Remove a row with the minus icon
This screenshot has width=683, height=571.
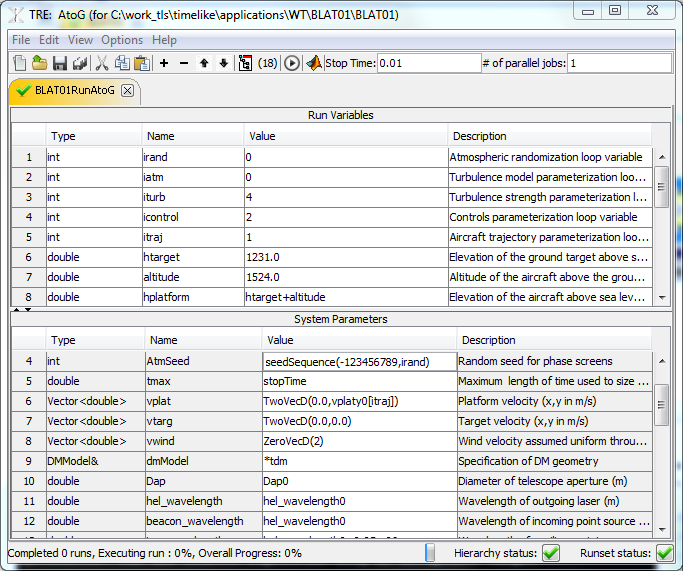click(x=184, y=63)
